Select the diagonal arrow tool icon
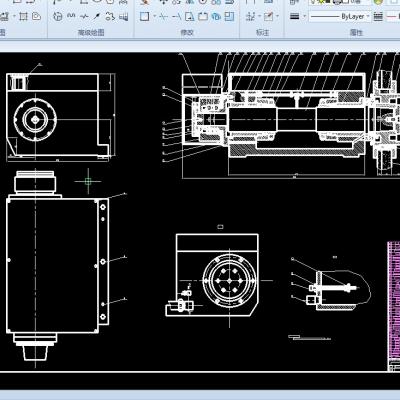The width and height of the screenshot is (400, 400). coord(97,16)
